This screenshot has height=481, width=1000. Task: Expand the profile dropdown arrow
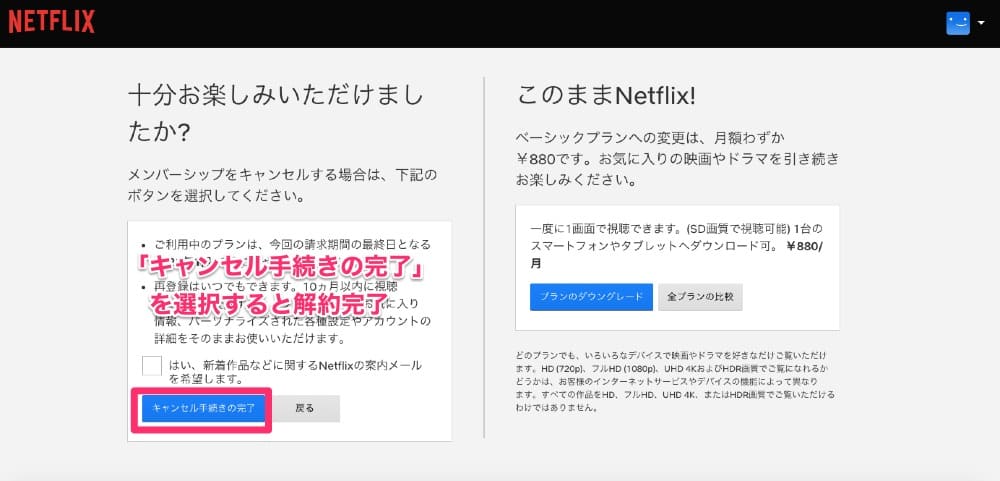click(x=981, y=24)
